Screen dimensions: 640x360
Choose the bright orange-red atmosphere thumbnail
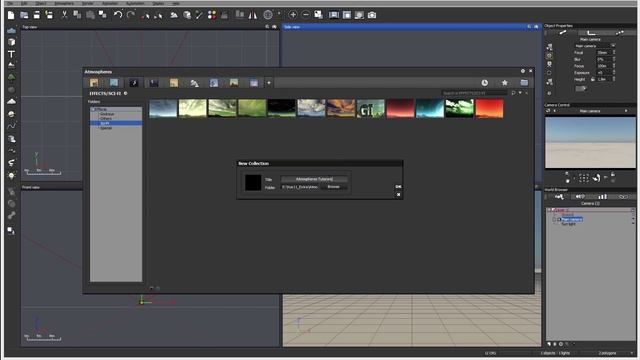[489, 109]
